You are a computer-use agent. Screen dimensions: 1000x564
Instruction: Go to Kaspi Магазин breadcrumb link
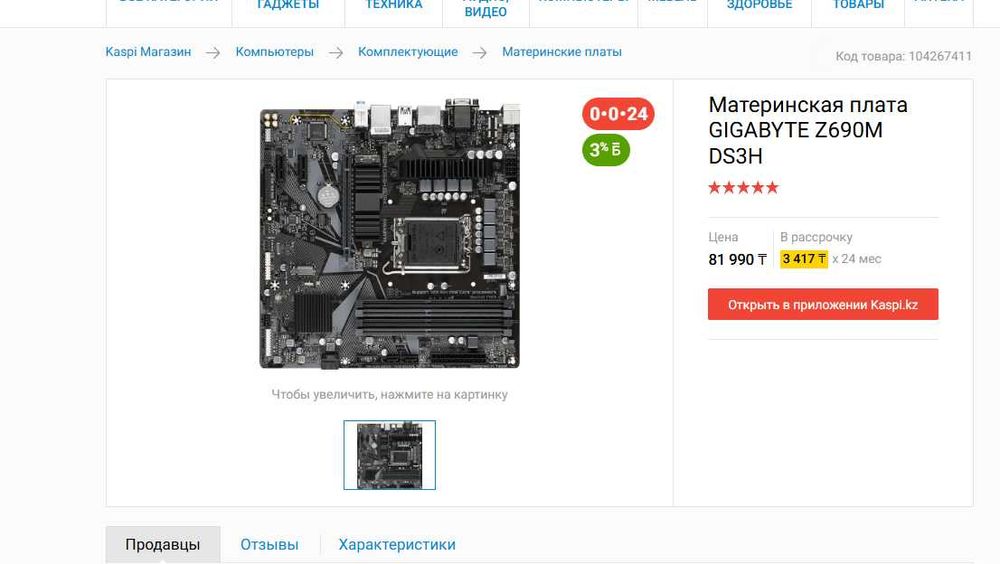(148, 52)
